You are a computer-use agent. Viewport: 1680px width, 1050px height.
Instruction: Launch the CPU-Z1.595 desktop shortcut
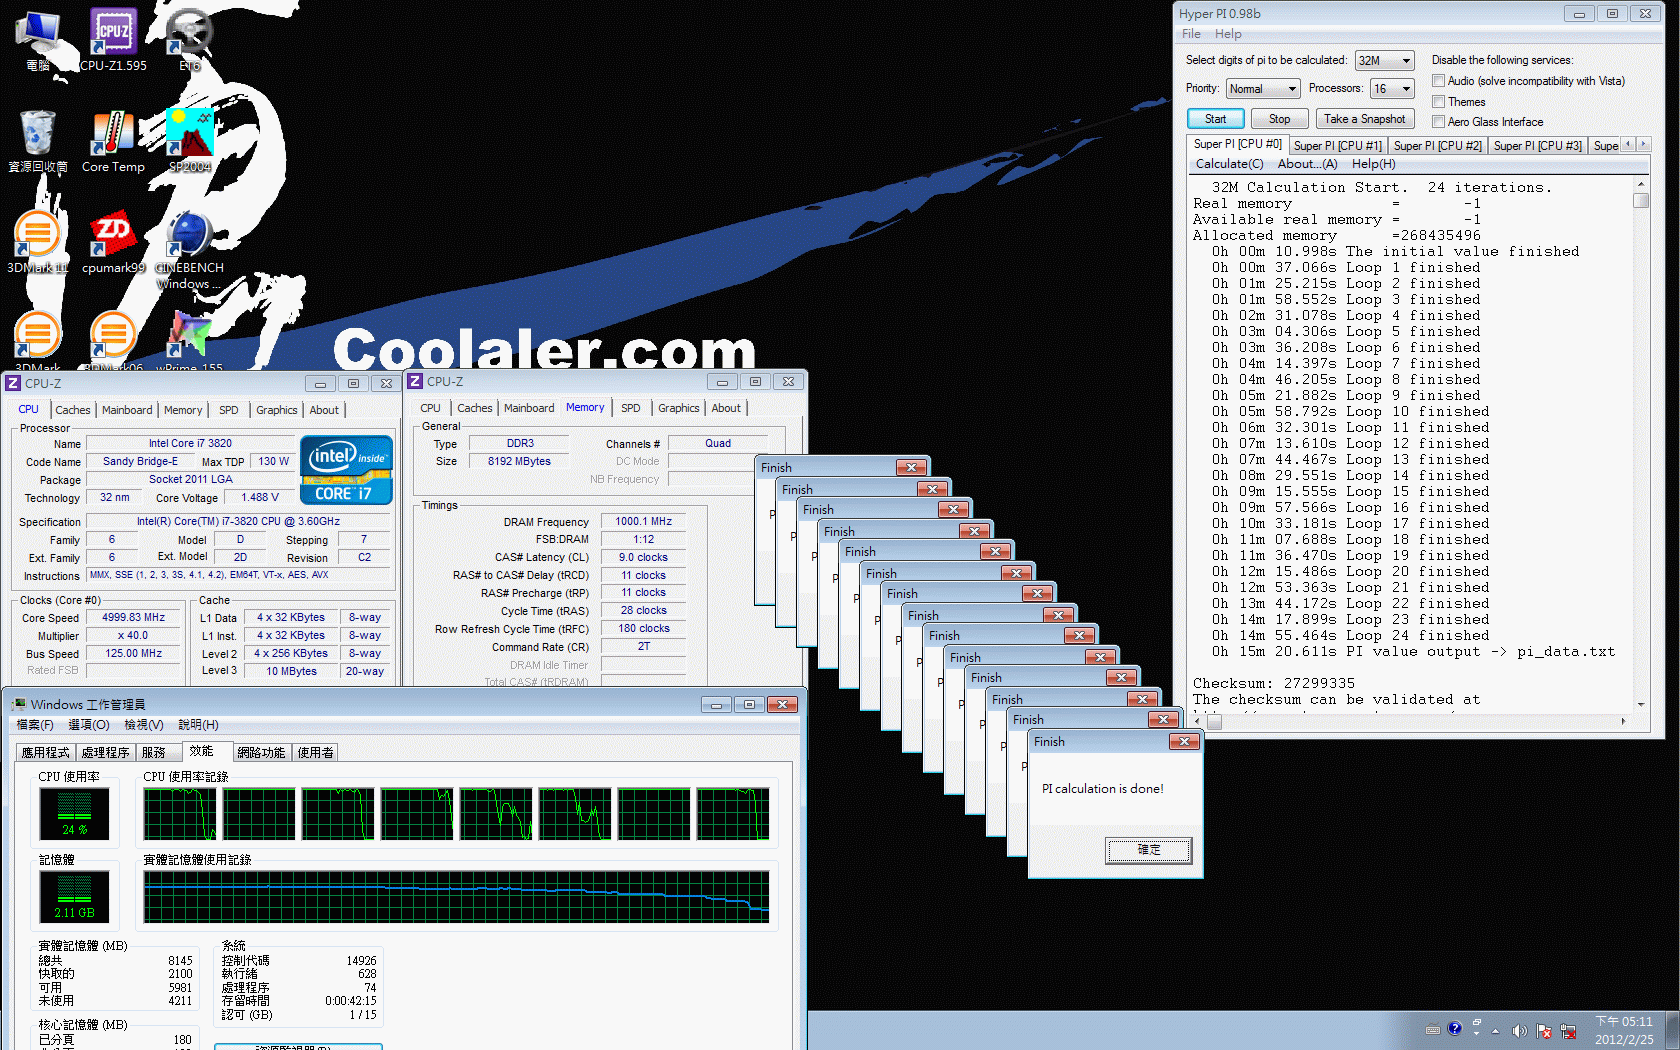point(113,40)
